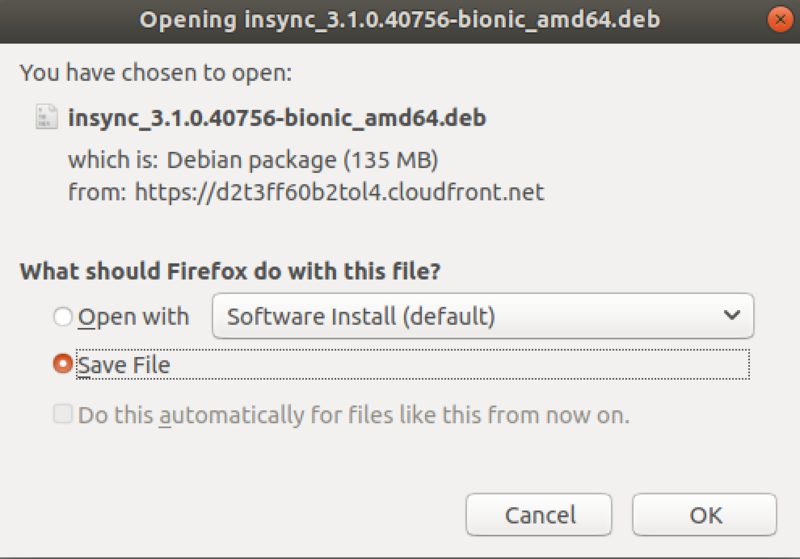Image resolution: width=800 pixels, height=559 pixels.
Task: Click "What should Firefox do with this file?" heading
Action: [231, 271]
